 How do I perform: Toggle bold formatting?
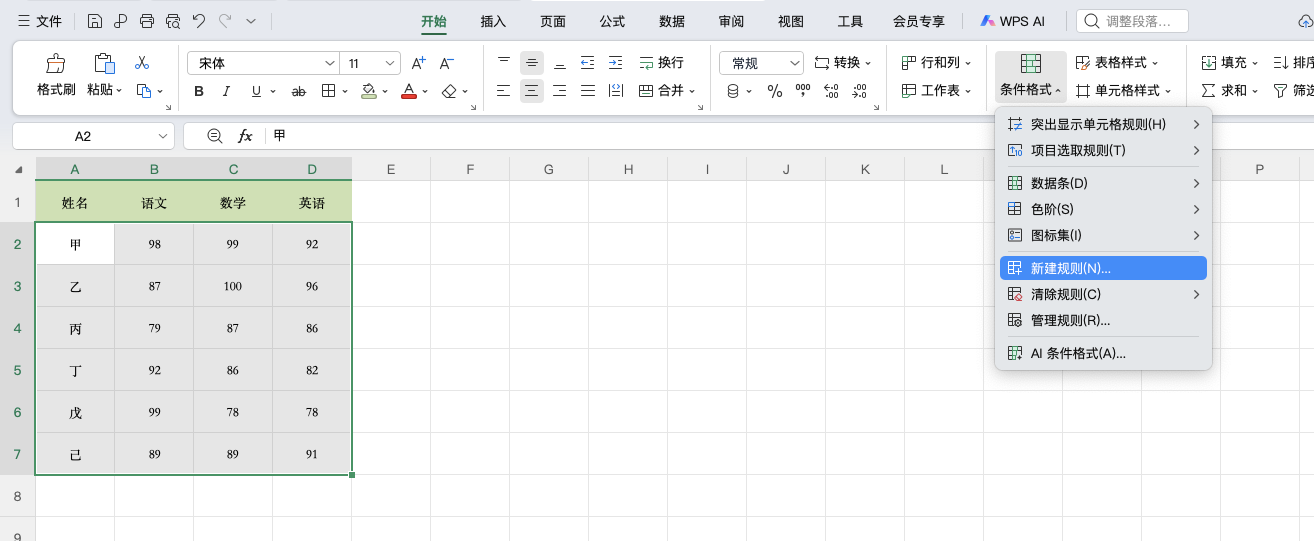pyautogui.click(x=199, y=91)
